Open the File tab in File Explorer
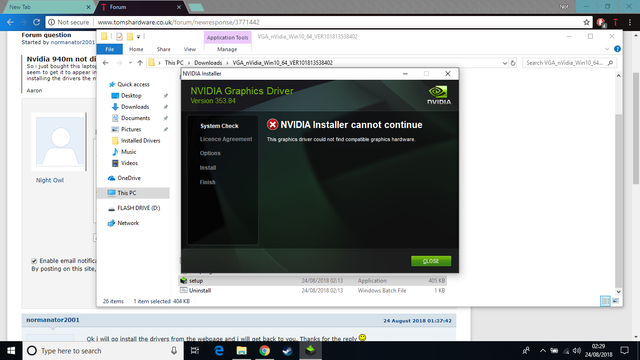Image resolution: width=640 pixels, height=360 pixels. click(109, 49)
